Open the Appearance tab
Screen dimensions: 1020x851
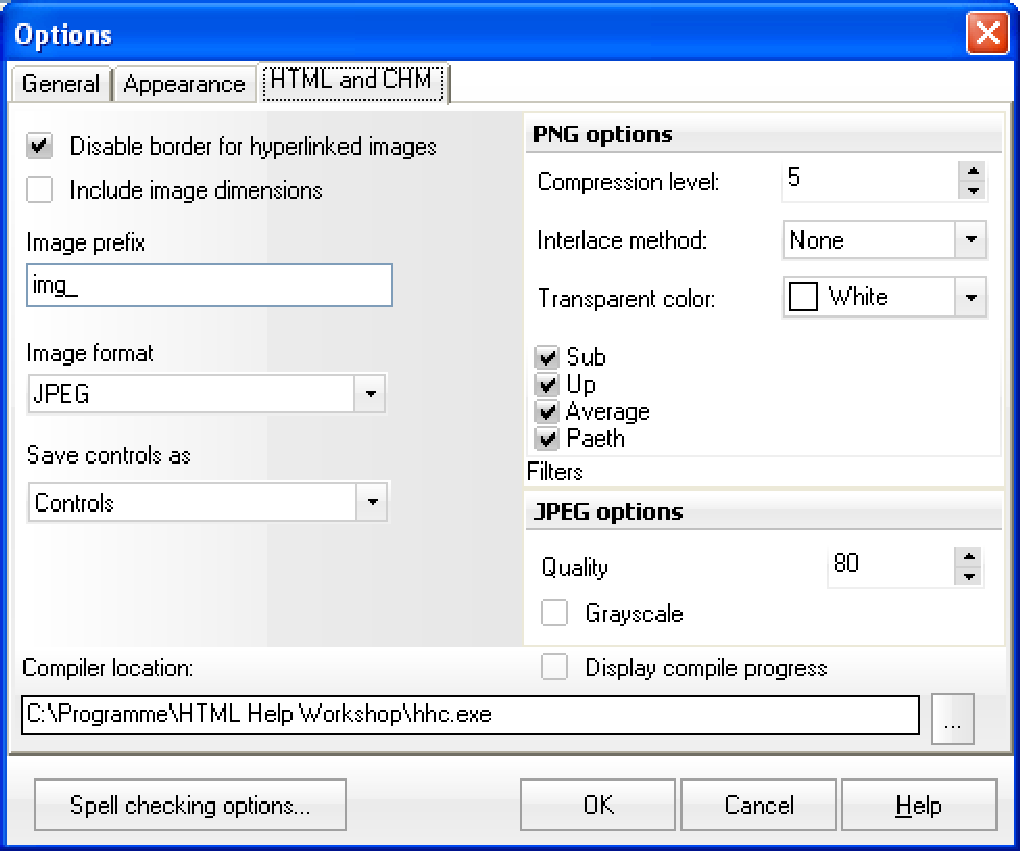[184, 84]
